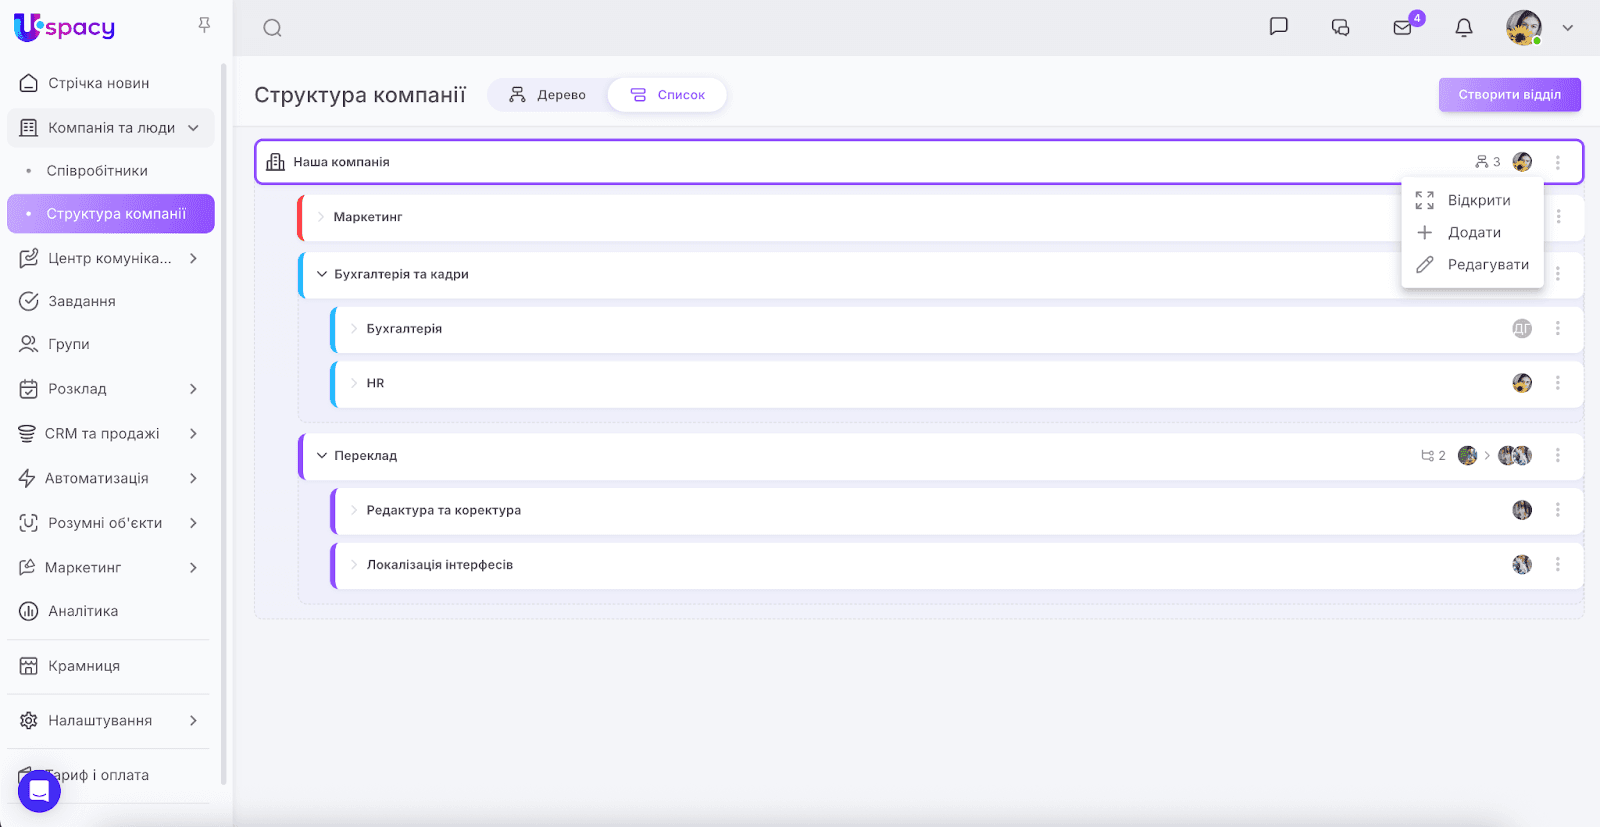Viewport: 1600px width, 827px height.
Task: Collapse the Переклад department
Action: pos(322,456)
